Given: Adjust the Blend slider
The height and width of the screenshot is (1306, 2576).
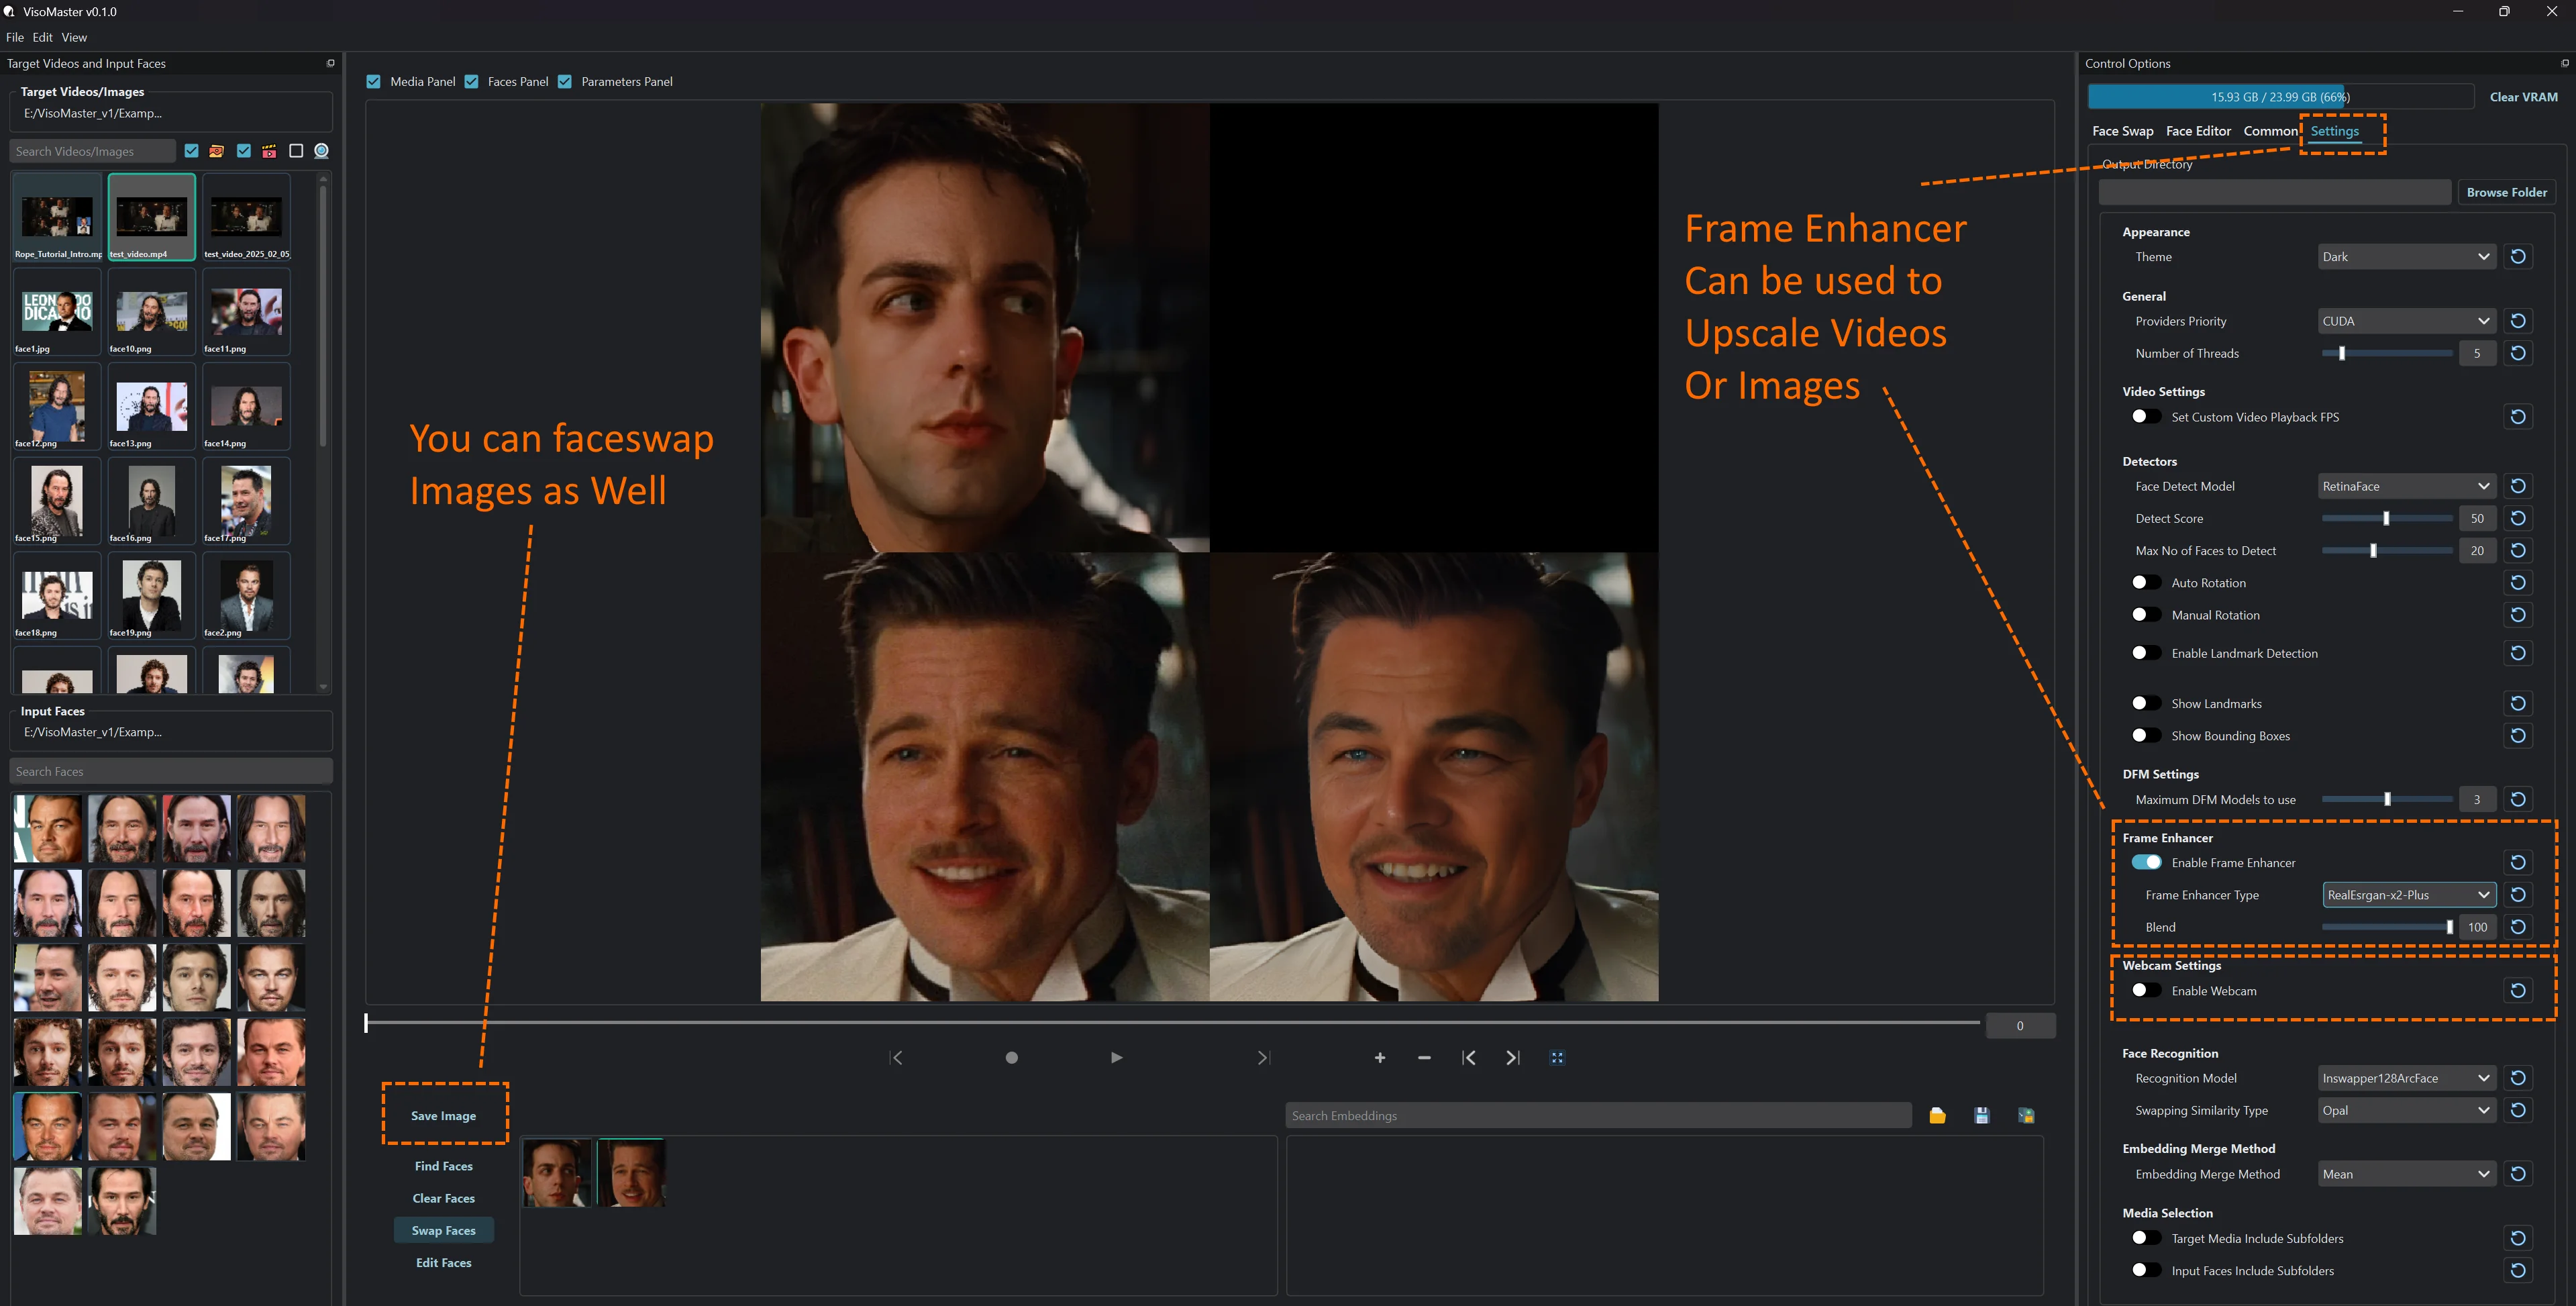Looking at the screenshot, I should (x=2386, y=927).
